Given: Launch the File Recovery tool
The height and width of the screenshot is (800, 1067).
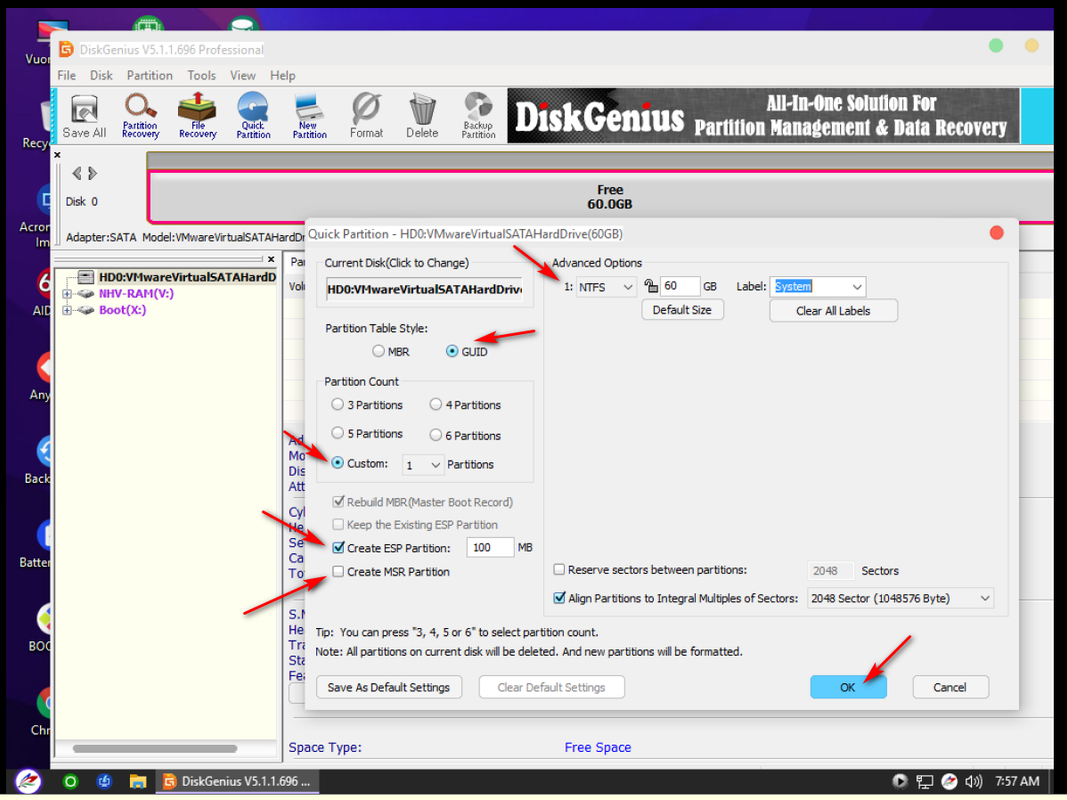Looking at the screenshot, I should [x=197, y=116].
